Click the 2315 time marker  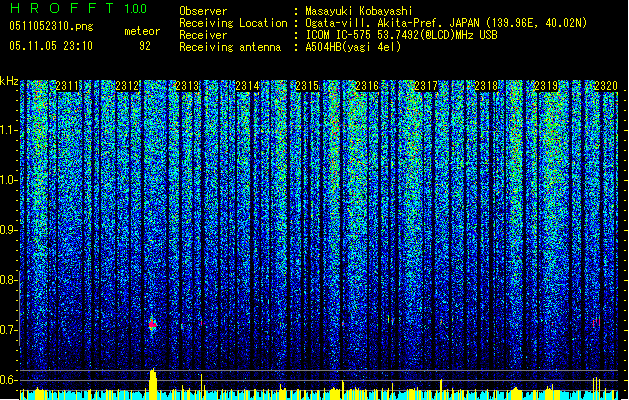pos(307,86)
